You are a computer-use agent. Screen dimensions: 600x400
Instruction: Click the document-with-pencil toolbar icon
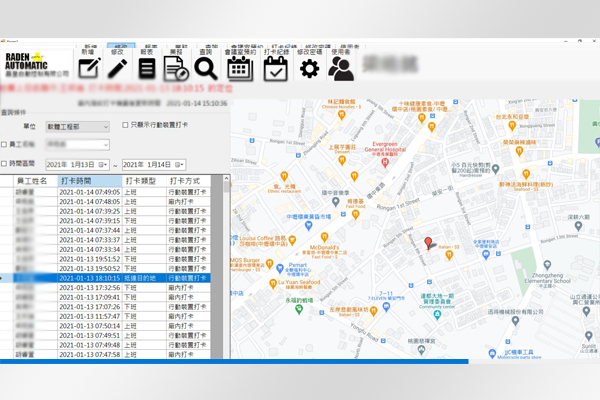coord(176,68)
